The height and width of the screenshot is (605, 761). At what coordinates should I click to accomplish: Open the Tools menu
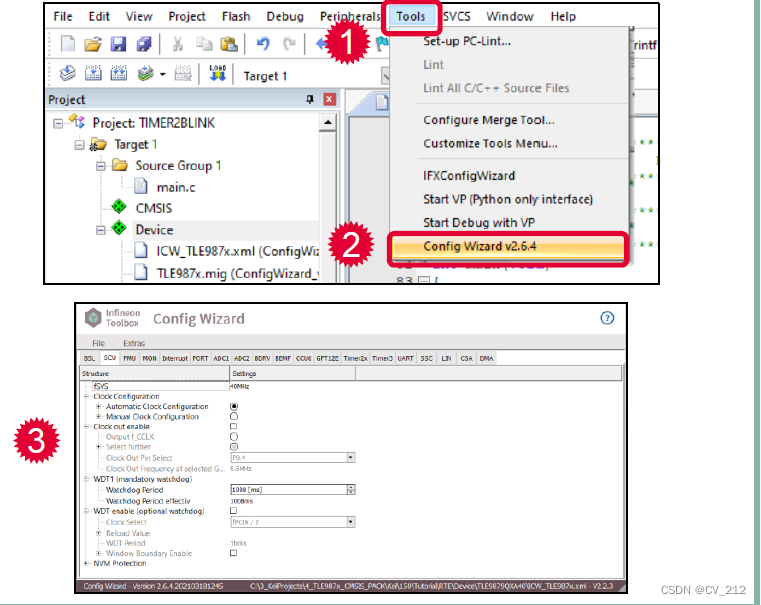(411, 16)
